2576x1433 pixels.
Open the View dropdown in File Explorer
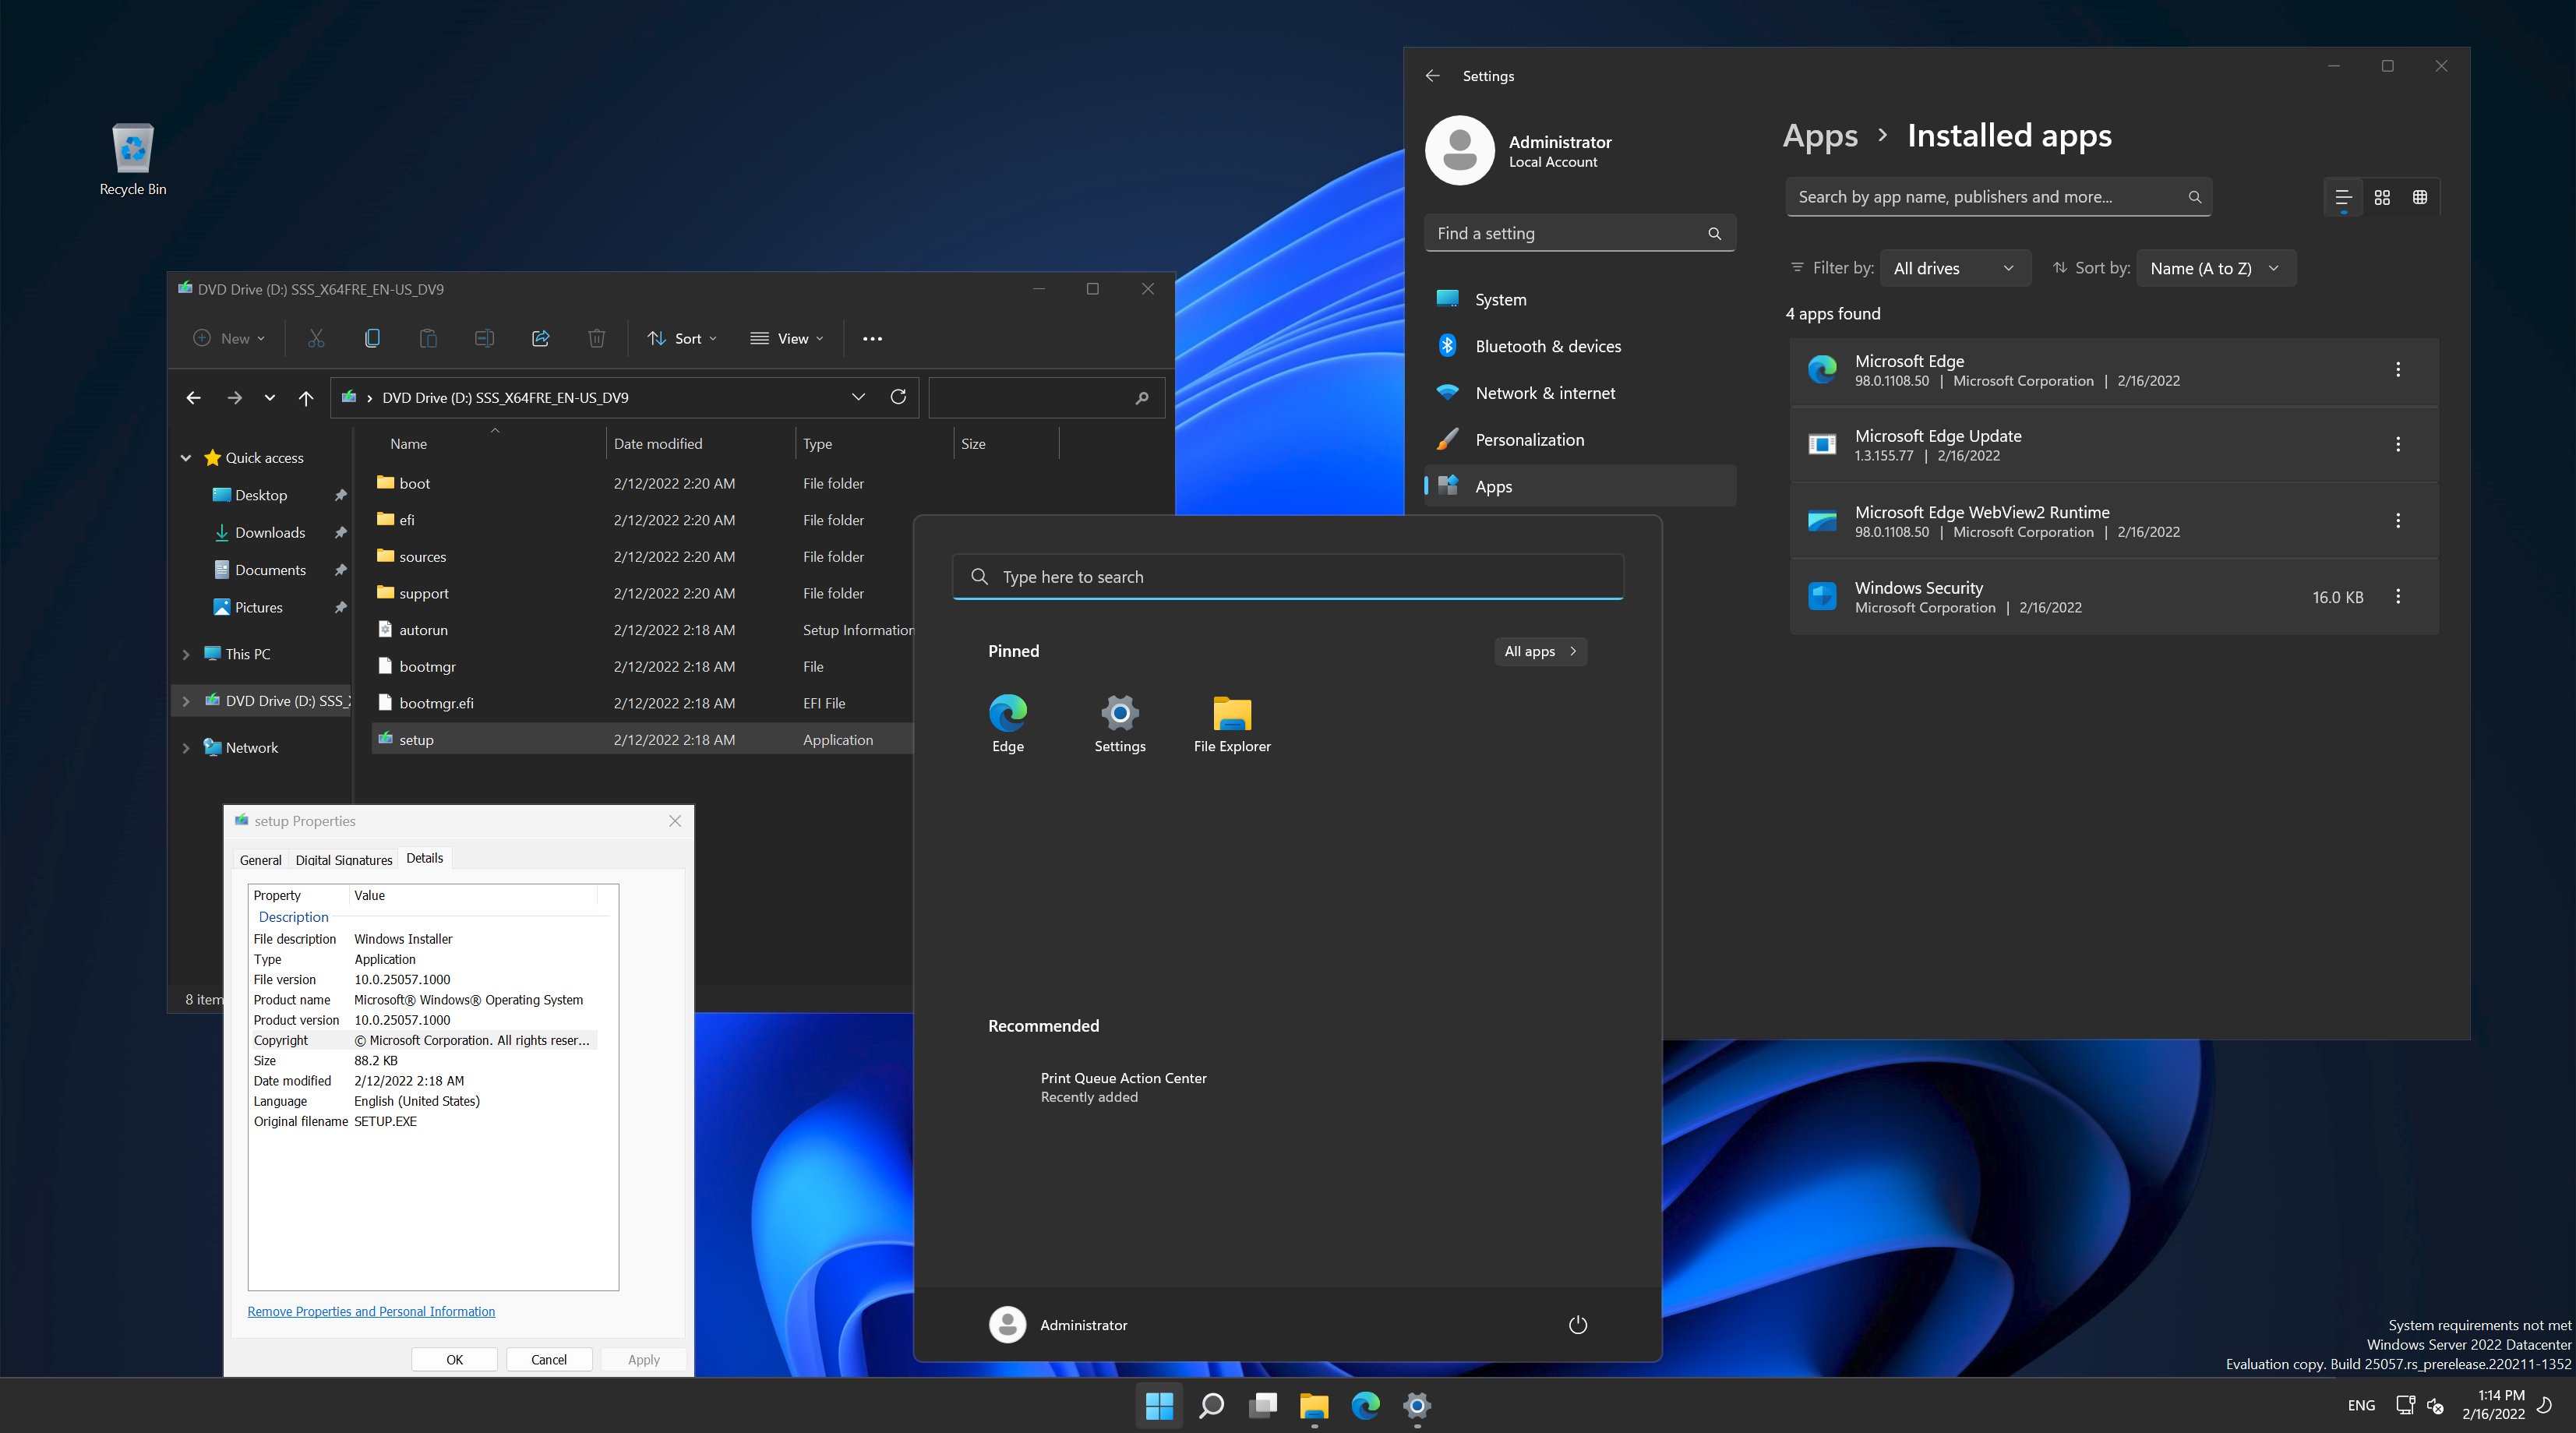[787, 338]
